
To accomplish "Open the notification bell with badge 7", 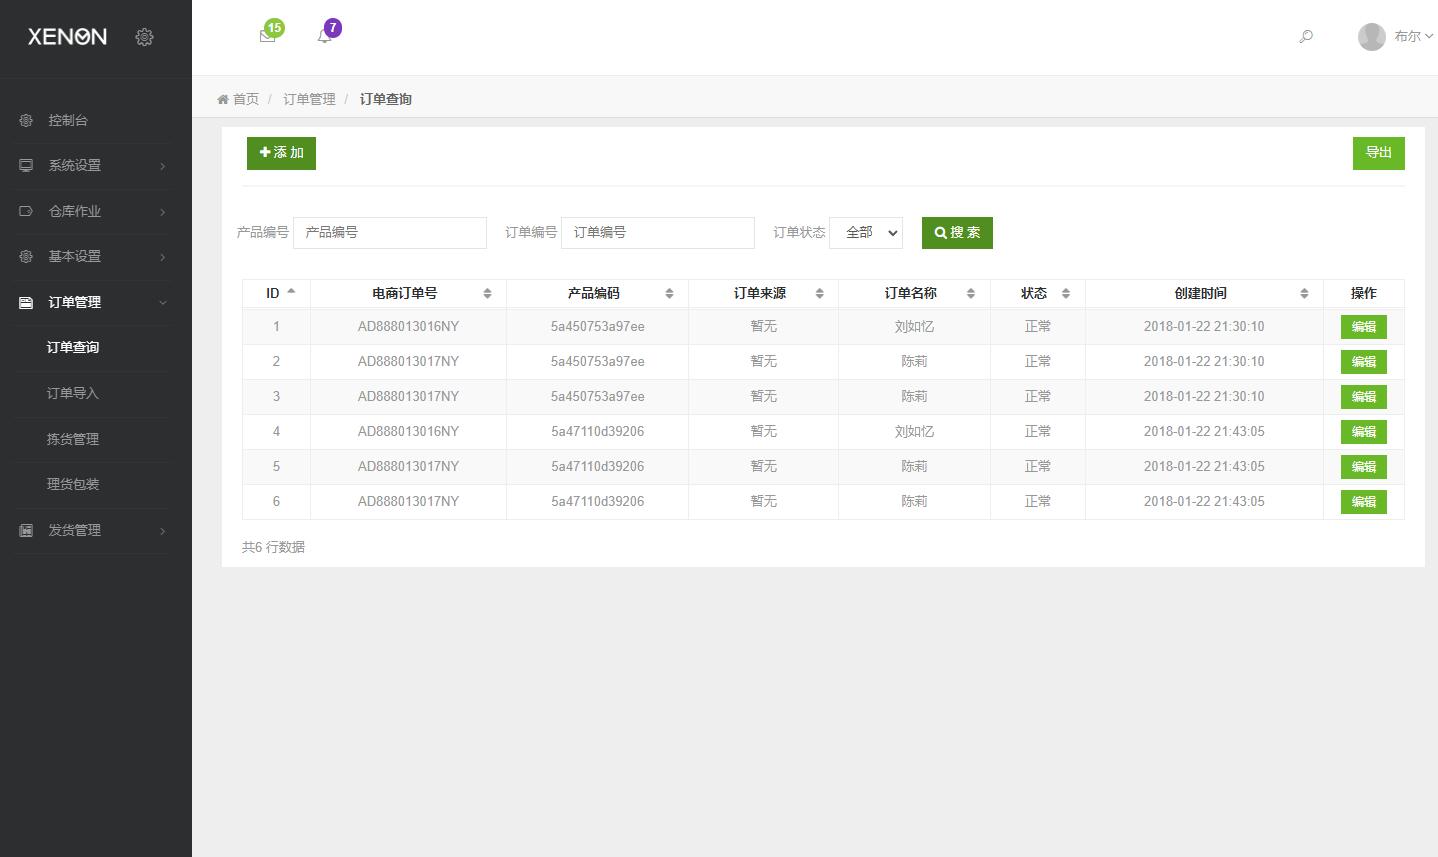I will (x=324, y=36).
